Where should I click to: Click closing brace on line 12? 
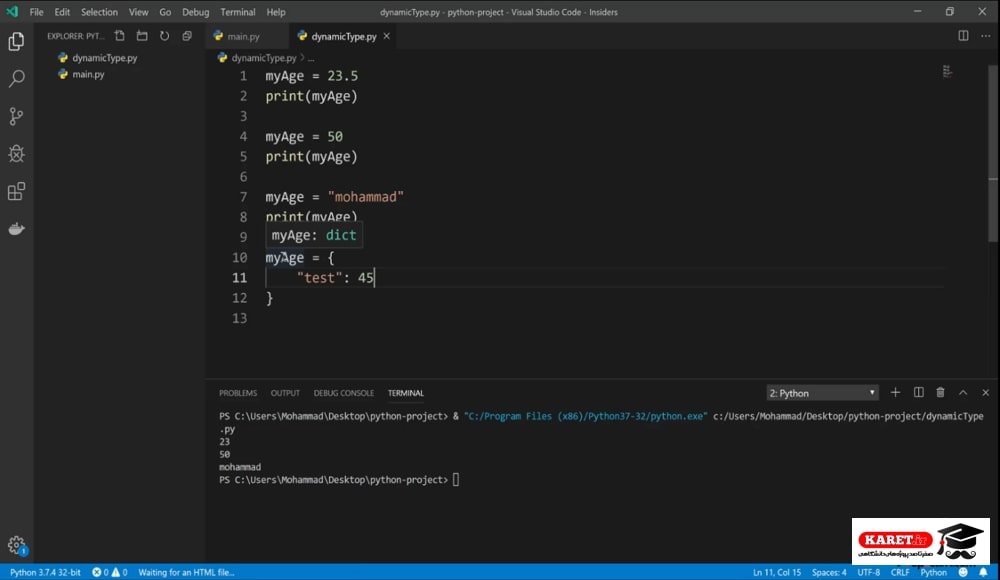[x=269, y=297]
